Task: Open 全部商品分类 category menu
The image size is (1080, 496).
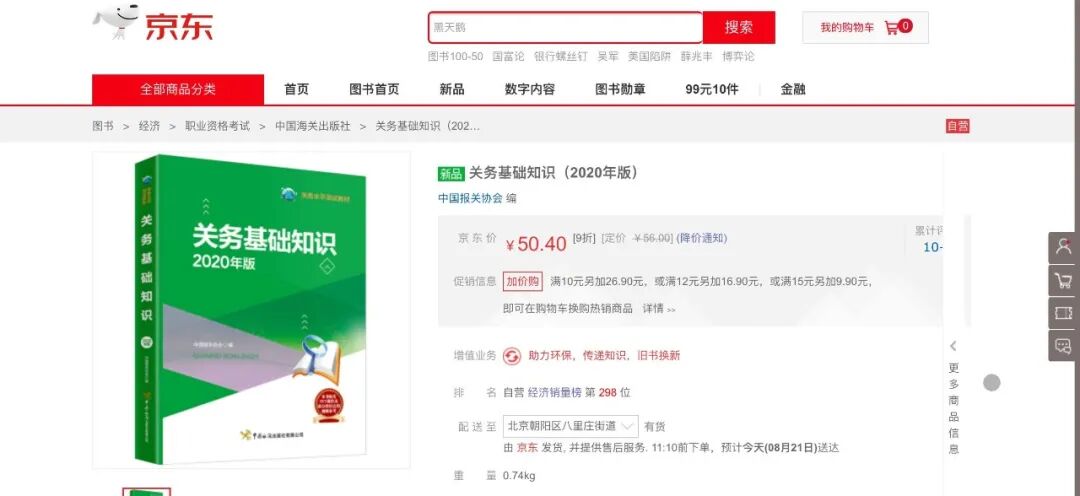Action: 178,89
